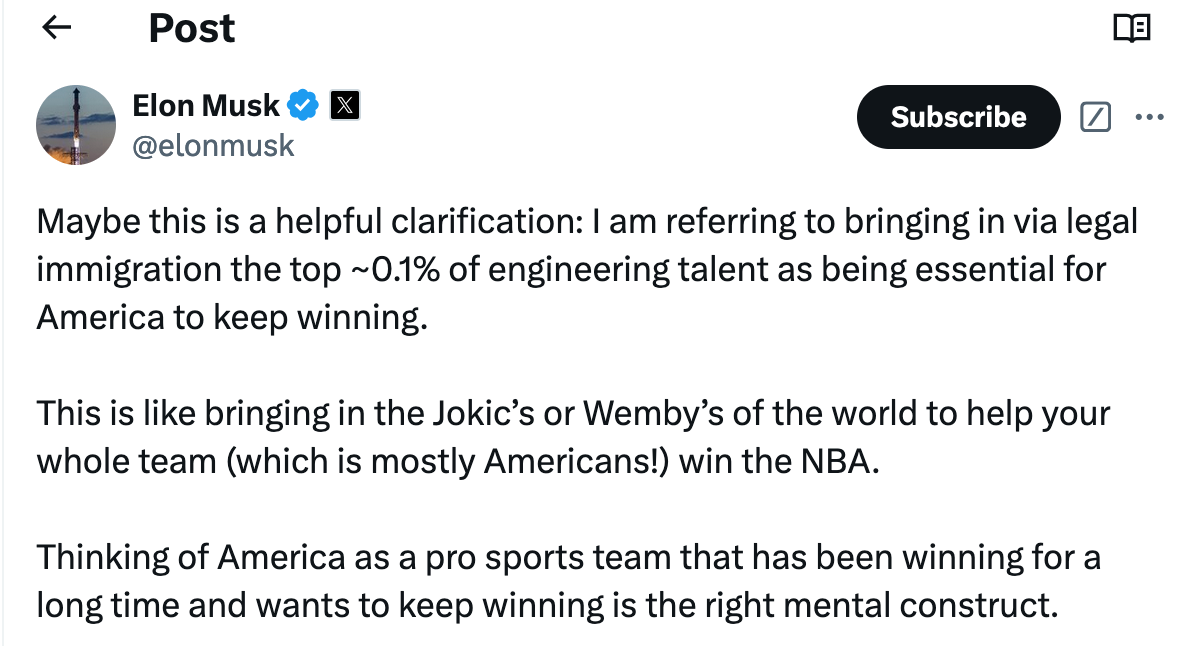Open reader view book icon
This screenshot has height=646, width=1198.
click(1132, 28)
